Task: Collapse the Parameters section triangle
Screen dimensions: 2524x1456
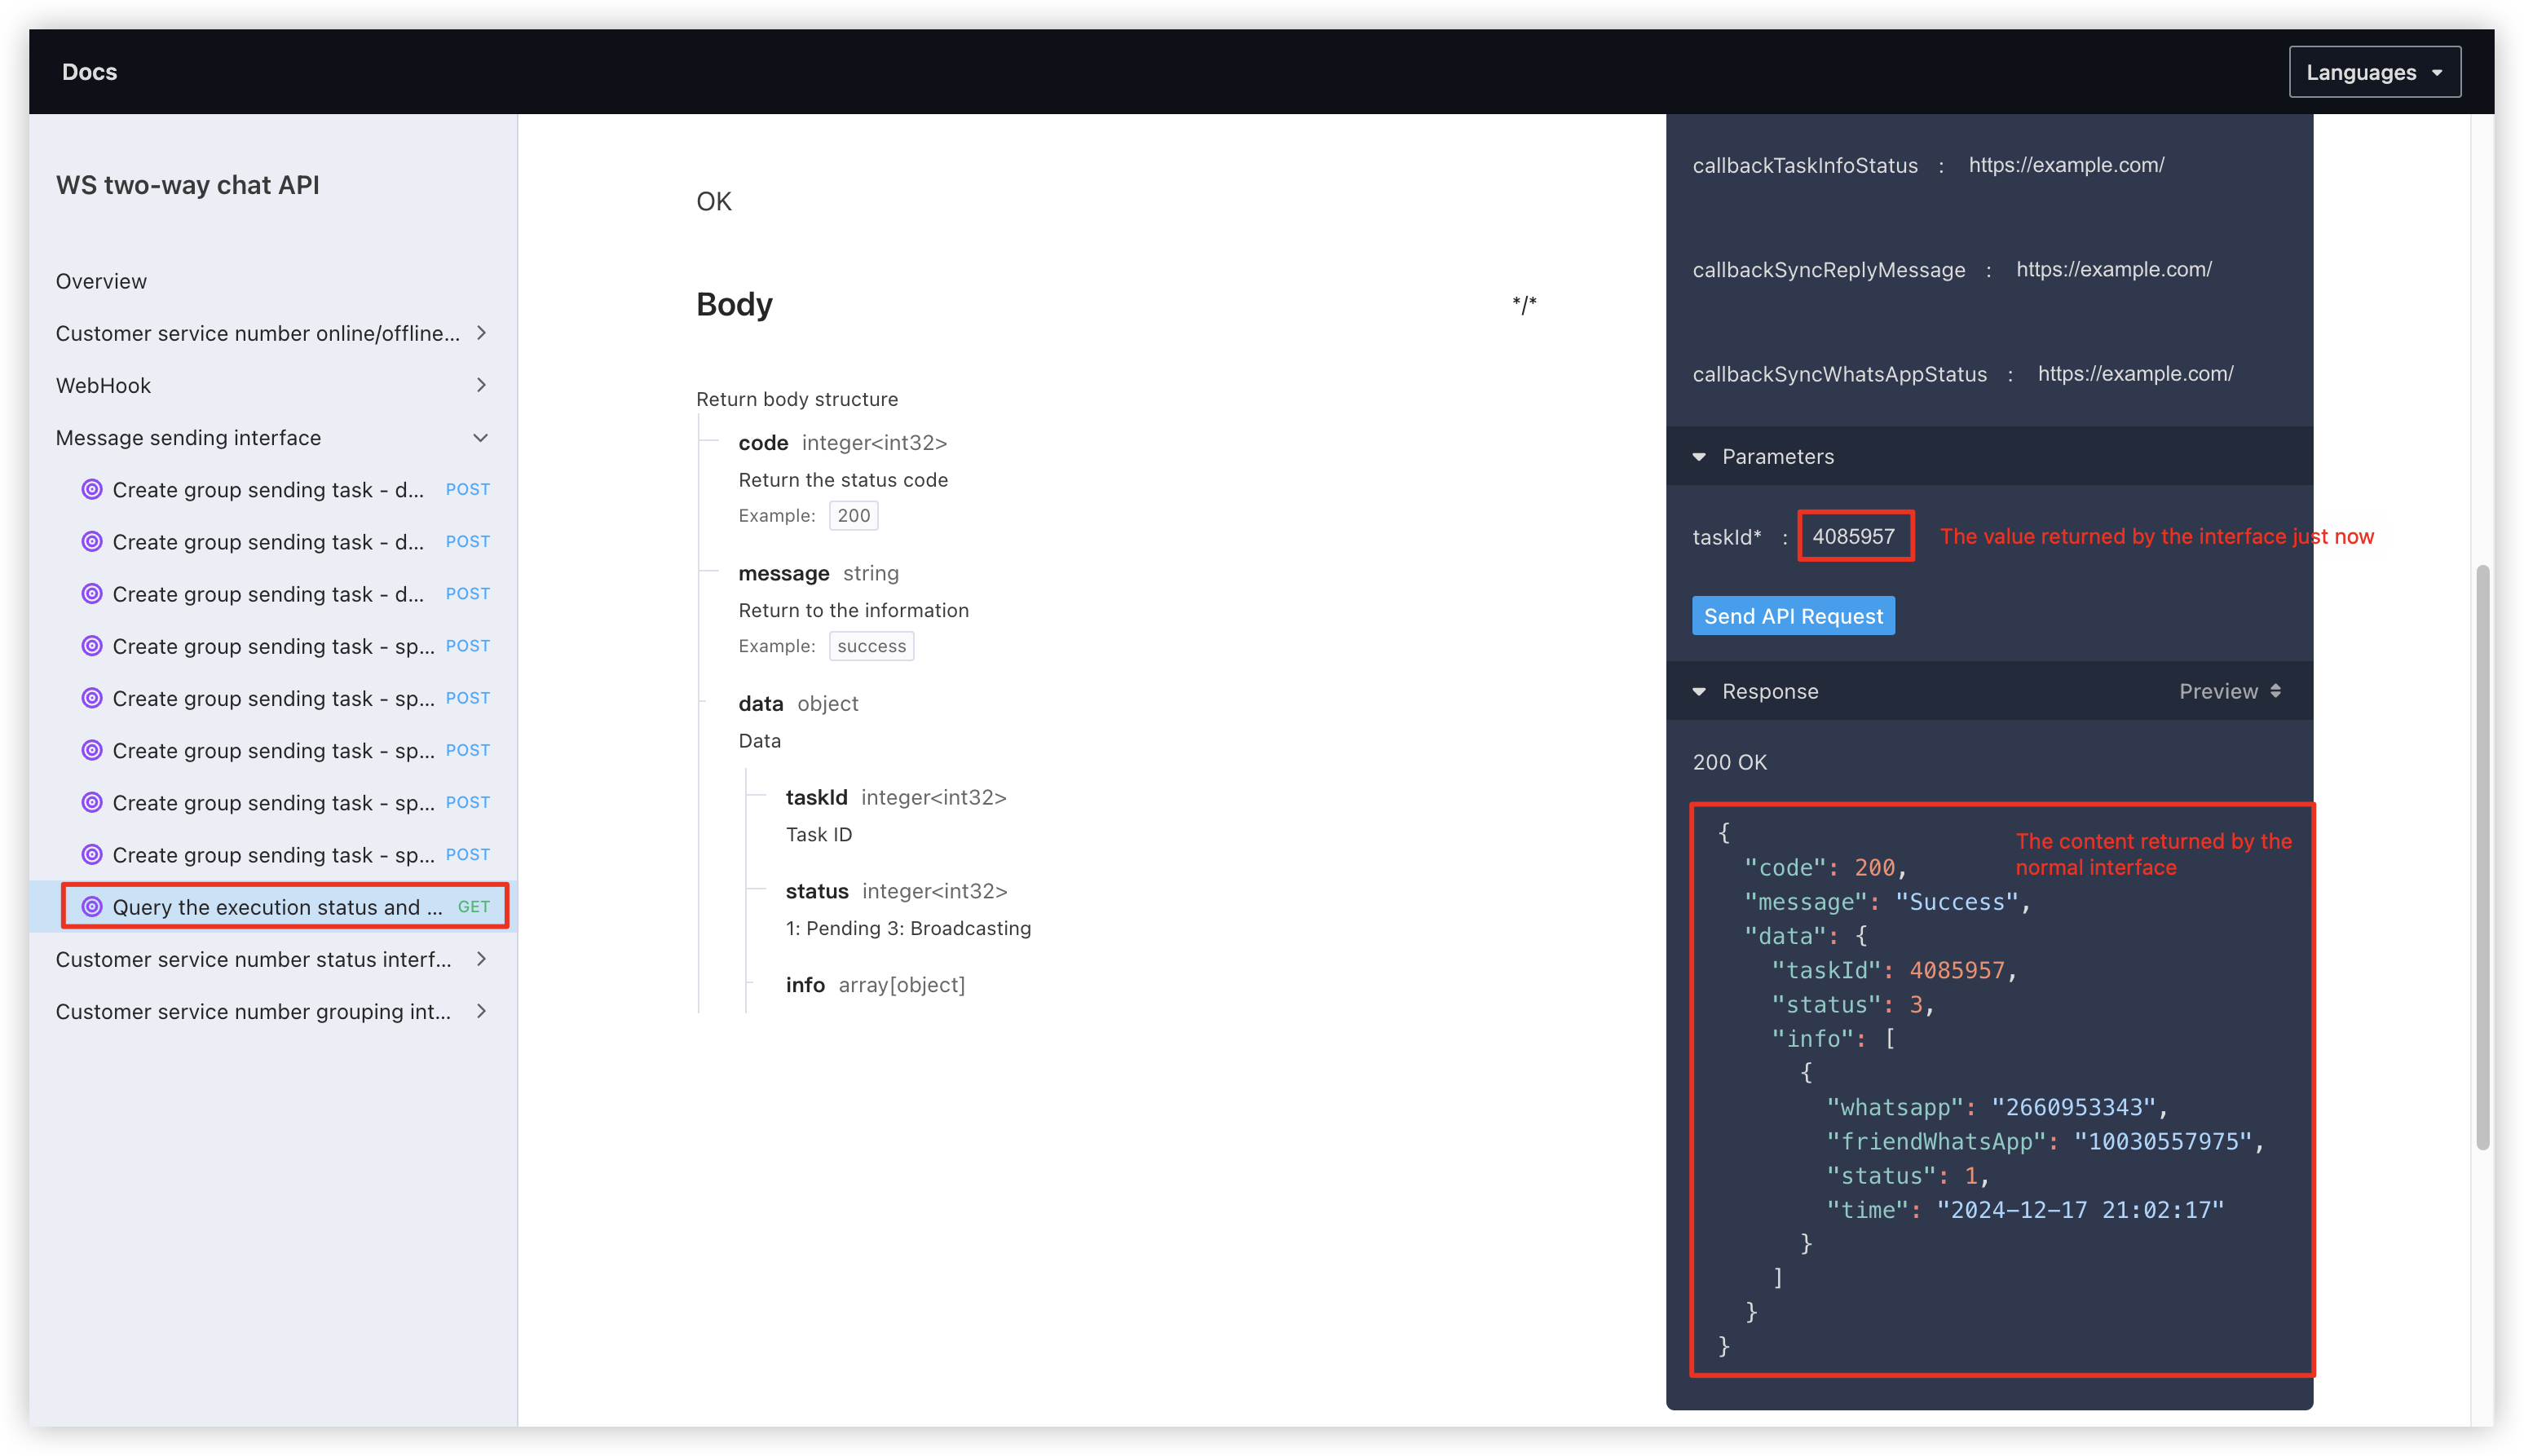Action: (x=1699, y=457)
